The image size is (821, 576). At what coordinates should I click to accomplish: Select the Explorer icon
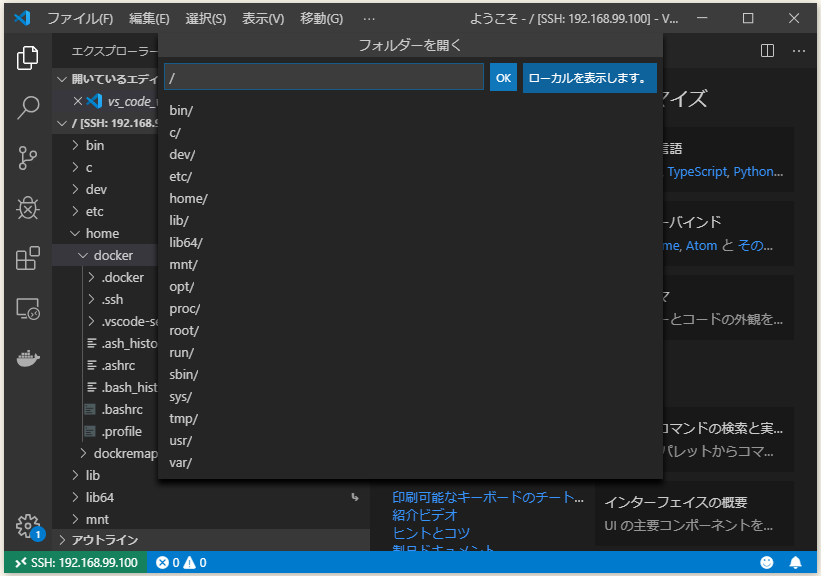pos(27,58)
